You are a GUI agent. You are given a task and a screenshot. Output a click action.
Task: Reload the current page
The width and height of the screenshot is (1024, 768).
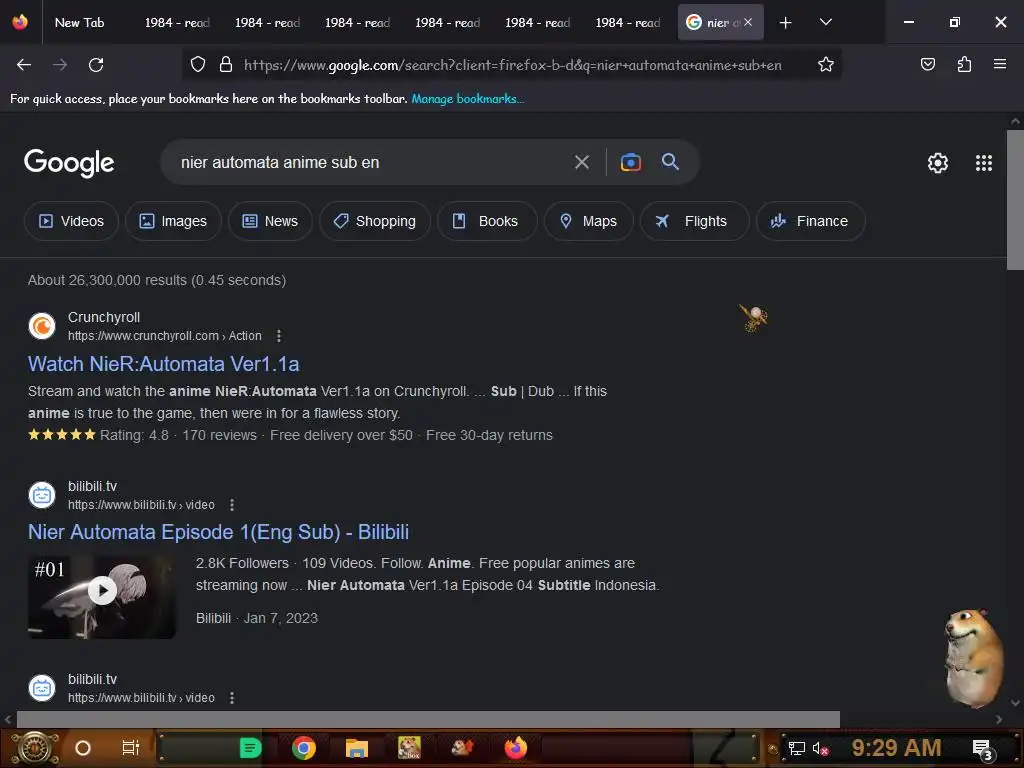coord(96,65)
